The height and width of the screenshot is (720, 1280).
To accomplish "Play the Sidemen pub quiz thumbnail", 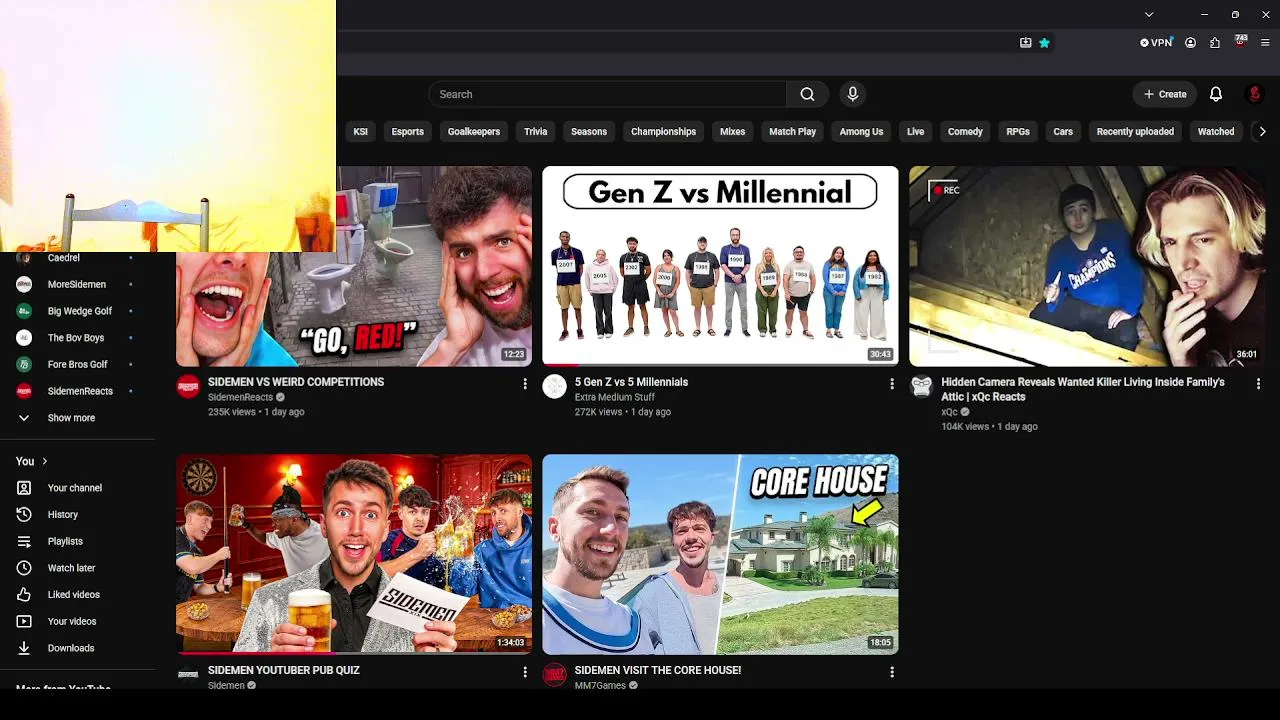I will (354, 554).
